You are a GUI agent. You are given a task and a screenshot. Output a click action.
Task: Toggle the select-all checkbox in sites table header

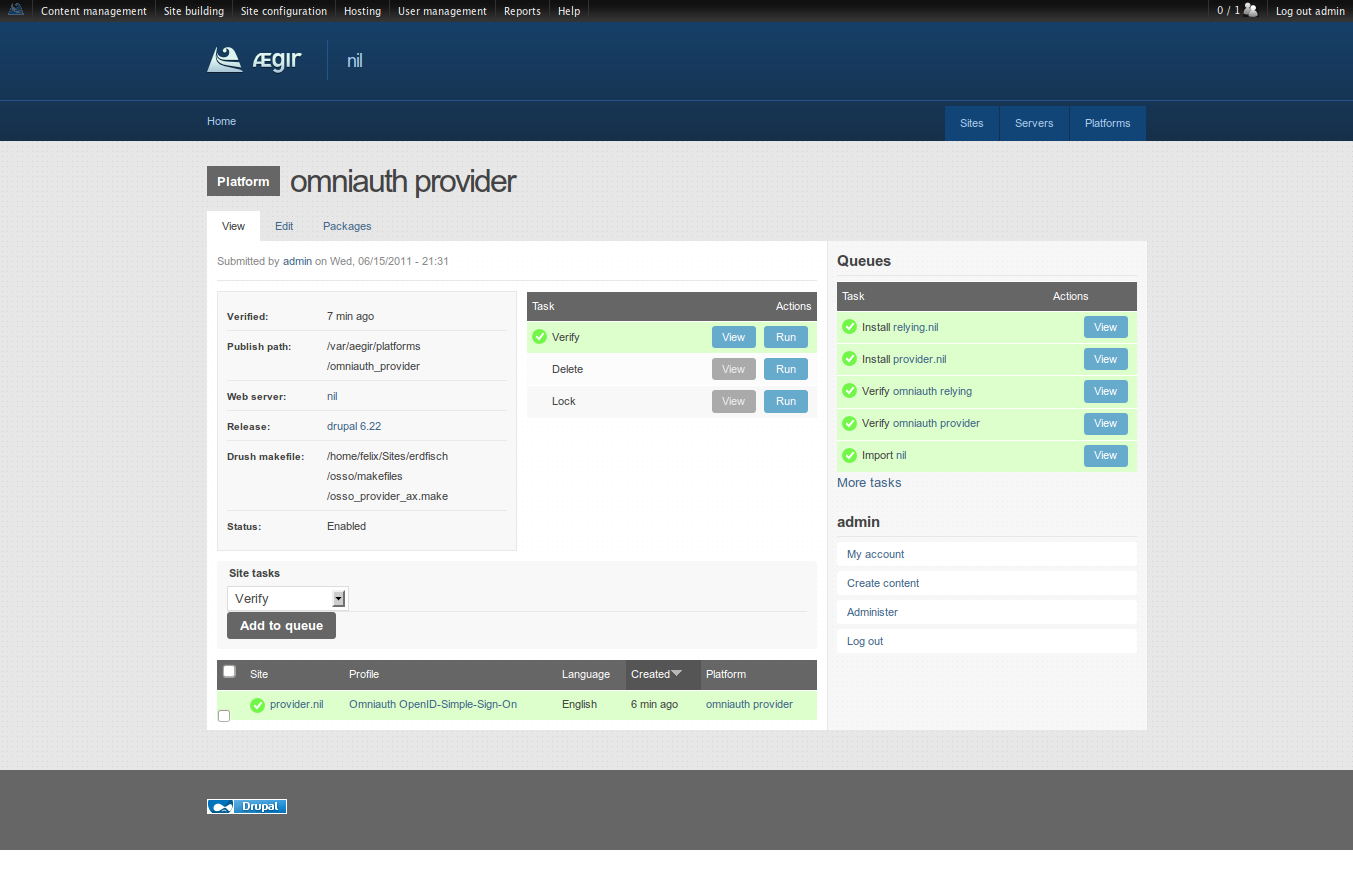click(229, 671)
